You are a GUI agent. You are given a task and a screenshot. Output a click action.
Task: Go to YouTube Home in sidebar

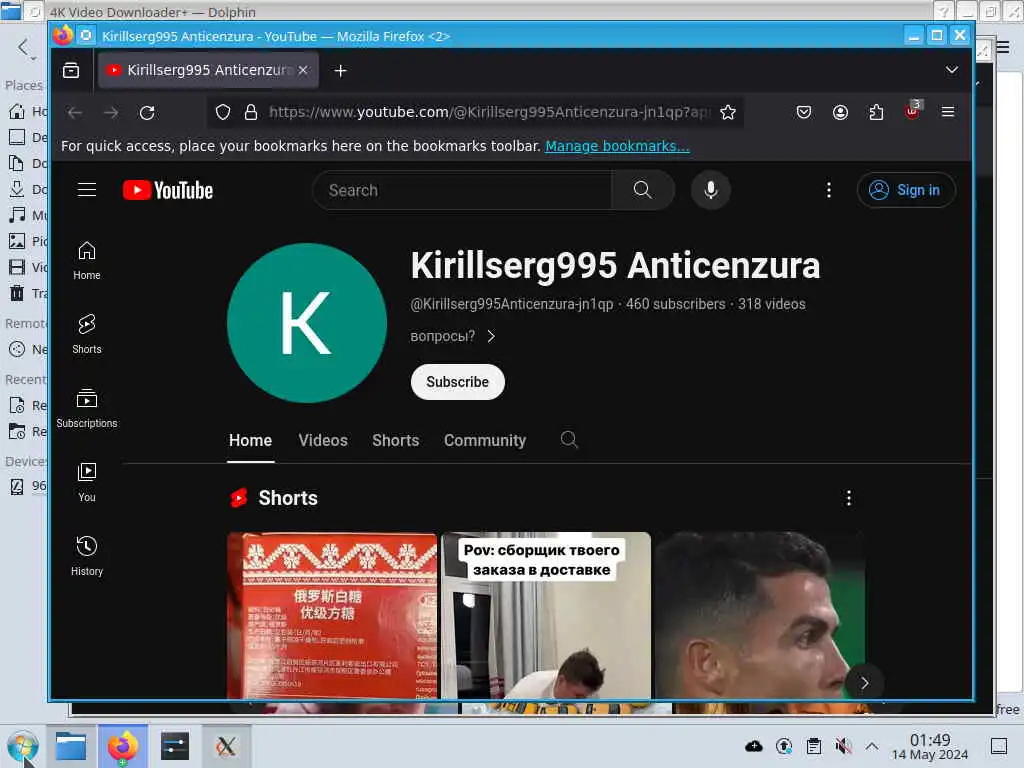click(87, 261)
